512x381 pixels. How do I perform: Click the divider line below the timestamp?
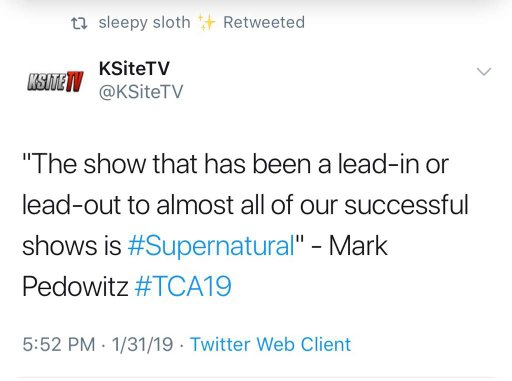coord(256,378)
